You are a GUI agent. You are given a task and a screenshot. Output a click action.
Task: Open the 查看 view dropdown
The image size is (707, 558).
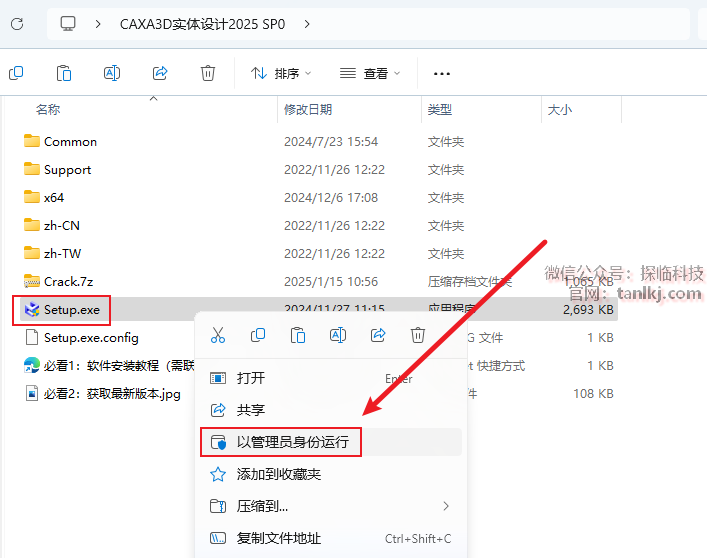click(x=370, y=73)
